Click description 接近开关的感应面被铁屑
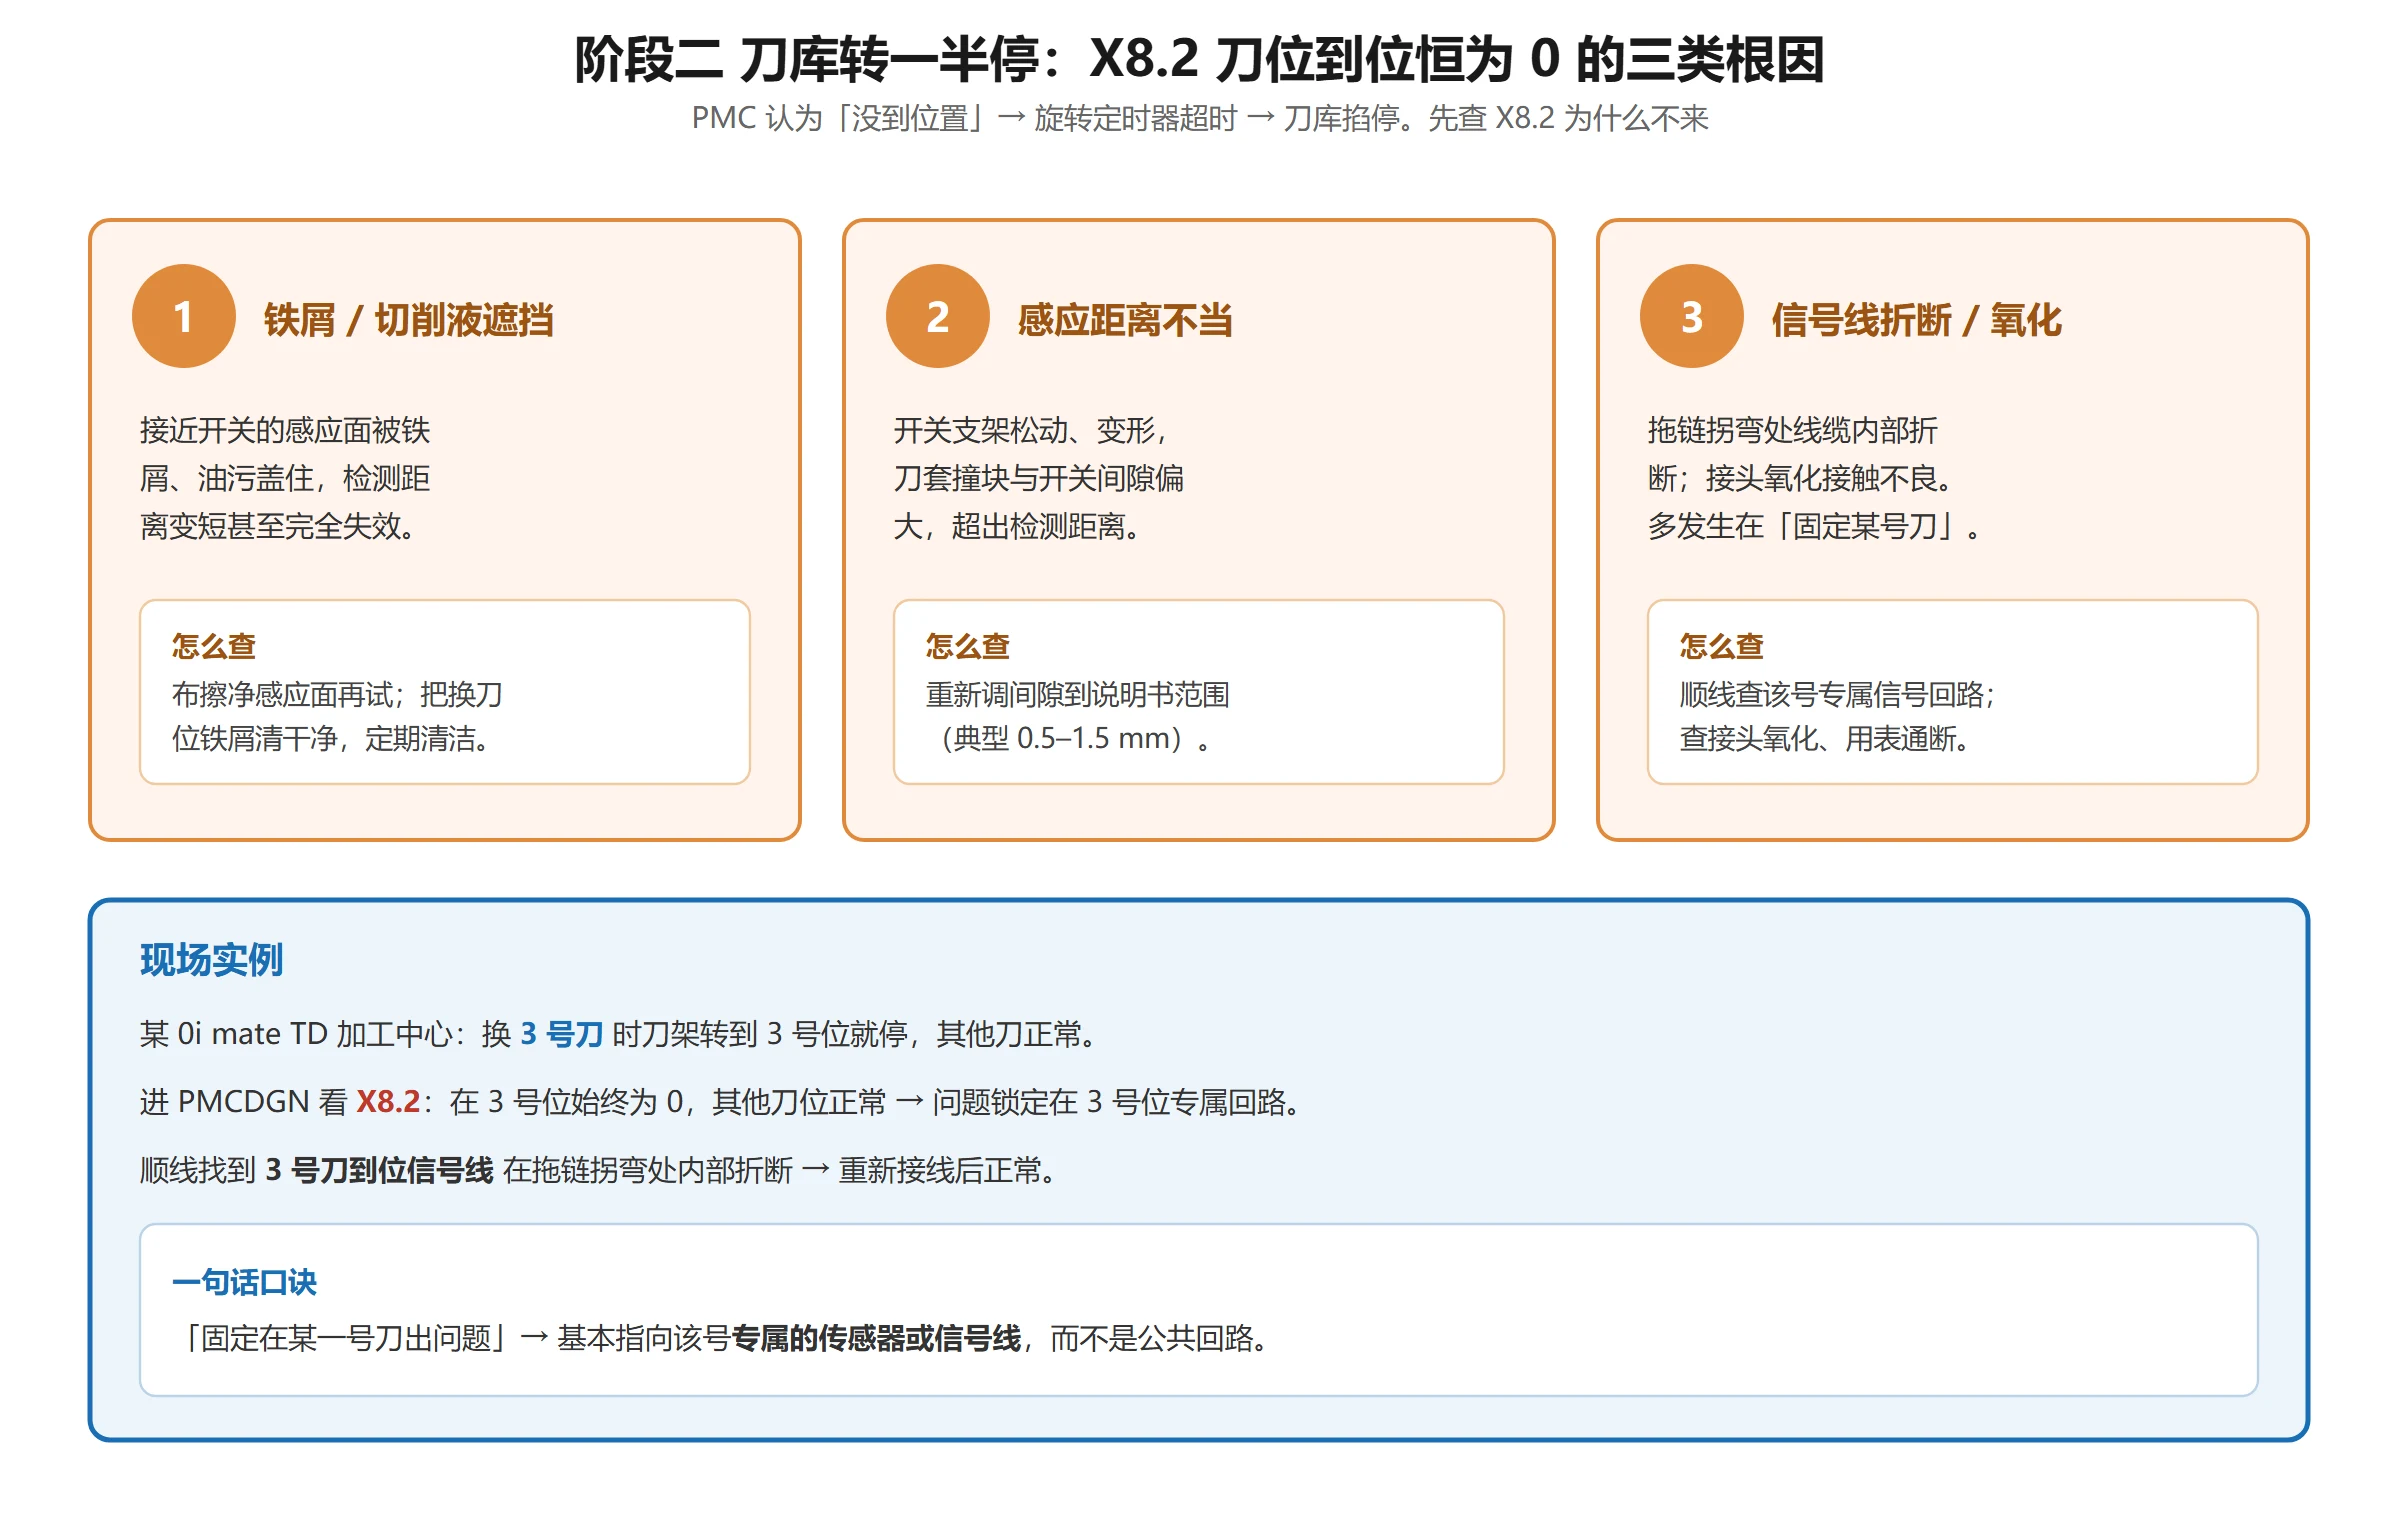 [x=285, y=478]
